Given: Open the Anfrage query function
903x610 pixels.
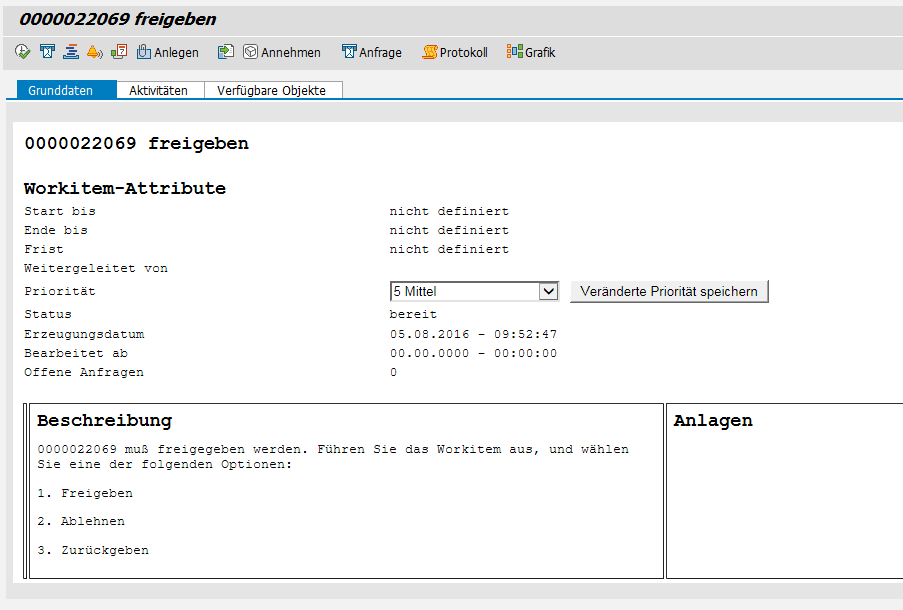Looking at the screenshot, I should click(371, 52).
